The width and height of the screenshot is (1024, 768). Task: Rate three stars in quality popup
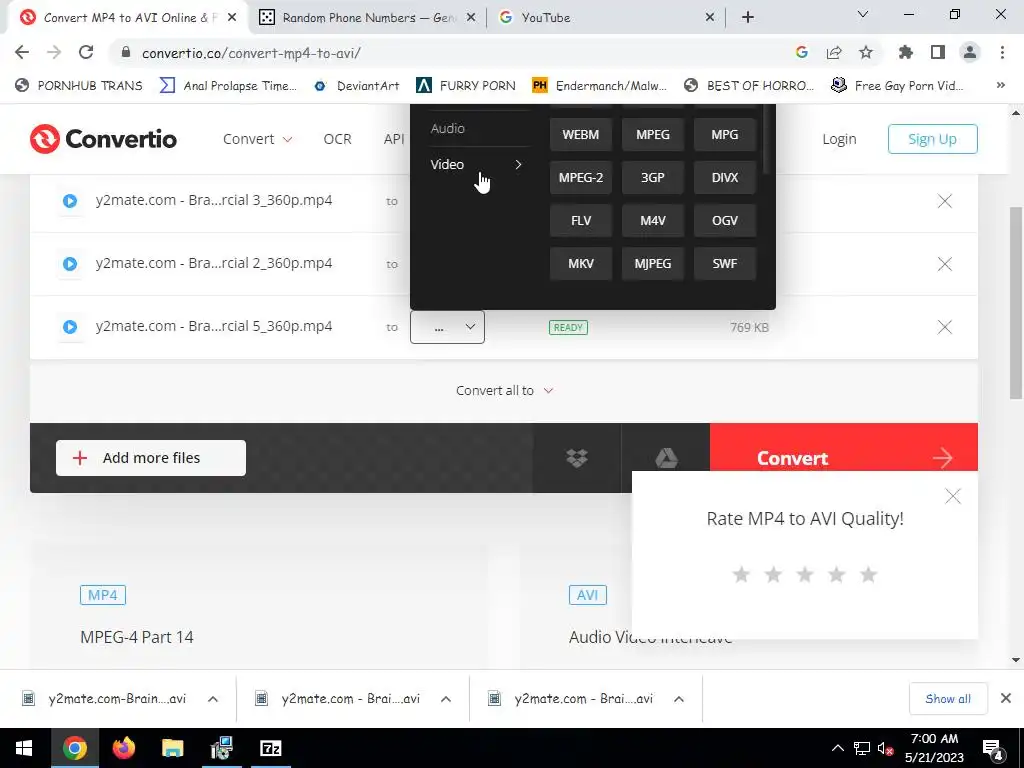[x=805, y=575]
